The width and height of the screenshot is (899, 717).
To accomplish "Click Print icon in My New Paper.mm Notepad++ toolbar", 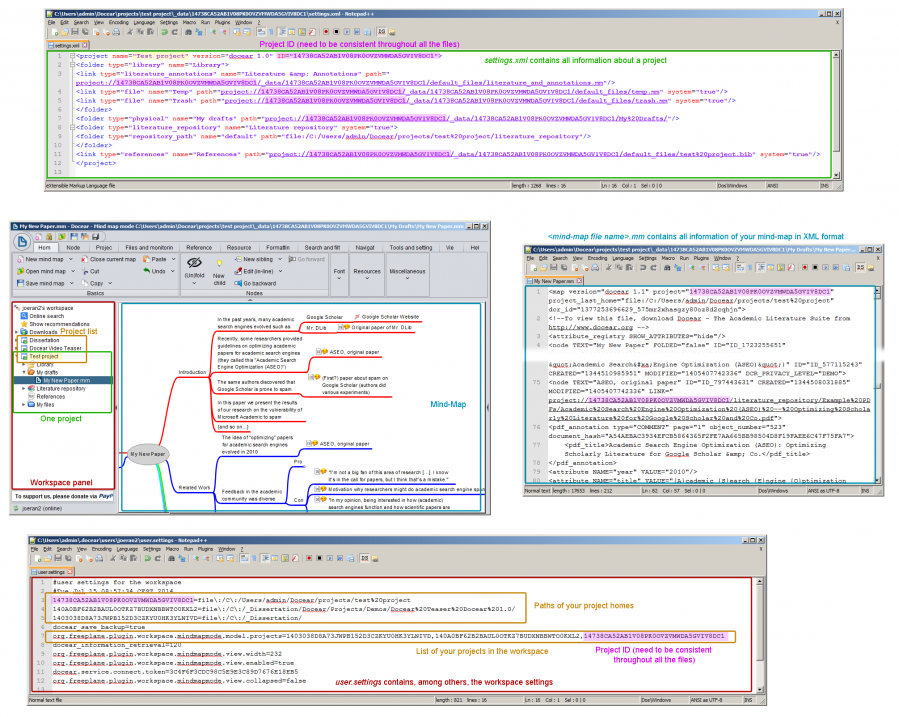I will click(596, 268).
